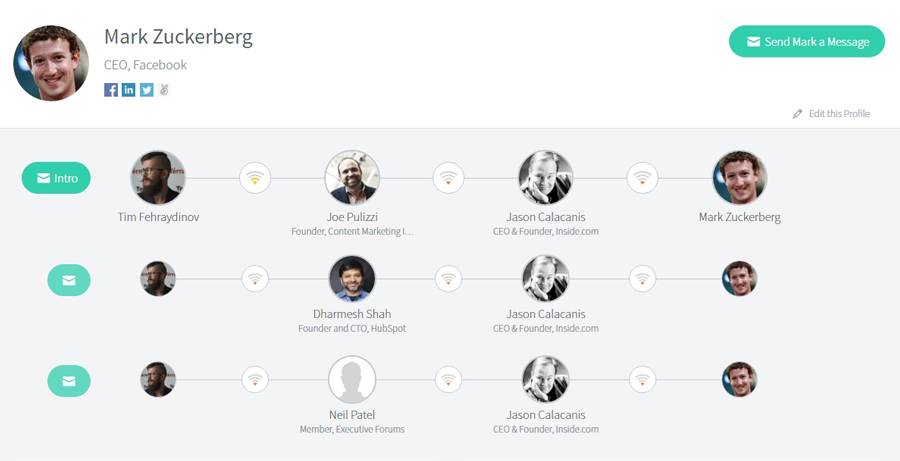The image size is (900, 461).
Task: Open Mark's LinkedIn profile icon
Action: (129, 90)
